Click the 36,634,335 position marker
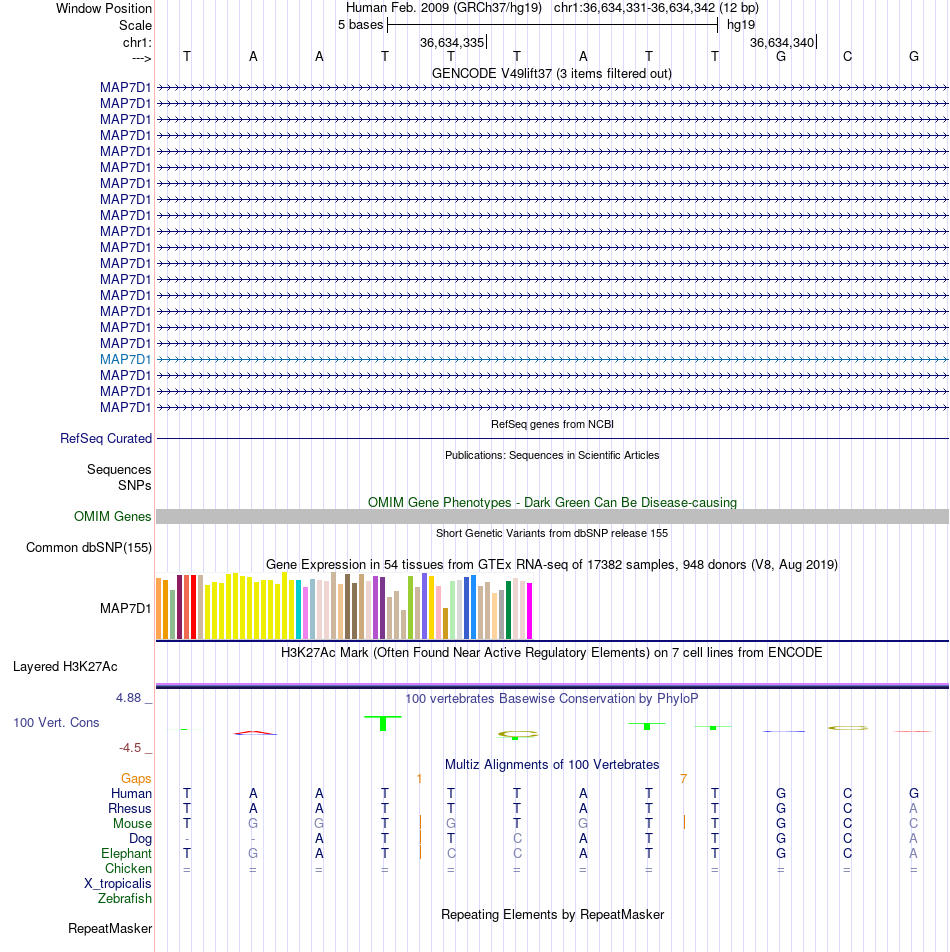The height and width of the screenshot is (952, 950). [x=452, y=42]
